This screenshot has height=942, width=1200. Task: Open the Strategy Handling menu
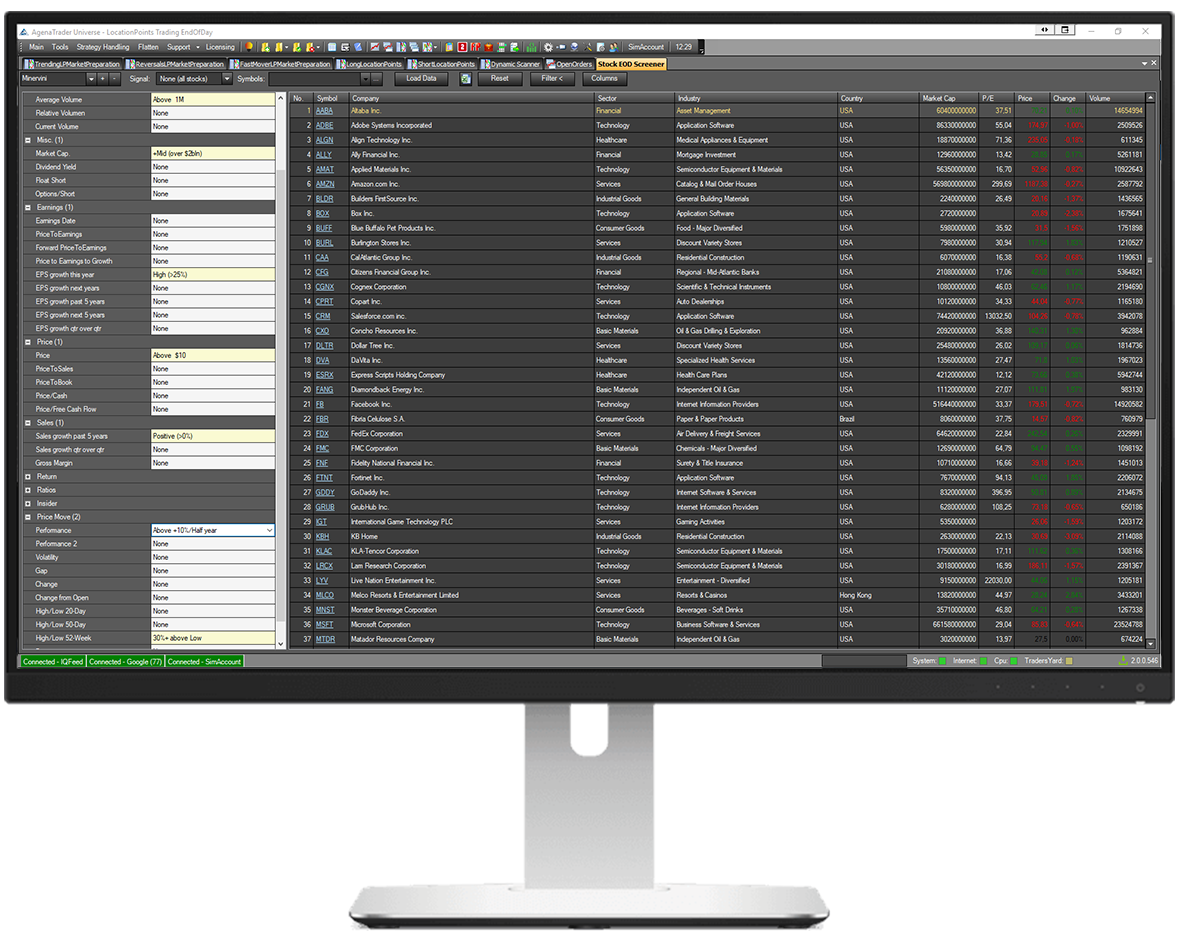click(x=103, y=47)
